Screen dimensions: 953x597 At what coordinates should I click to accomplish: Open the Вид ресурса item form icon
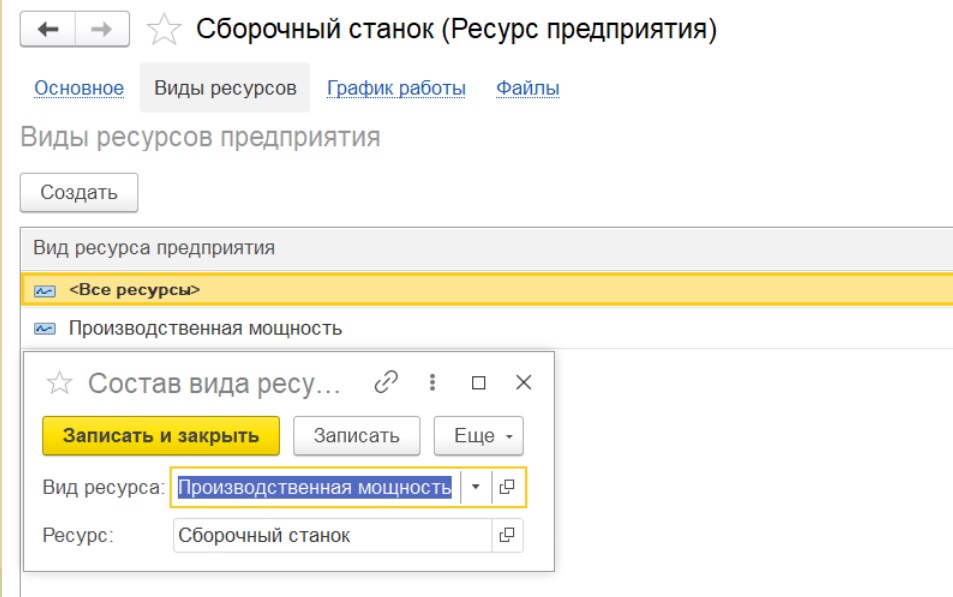click(x=507, y=487)
